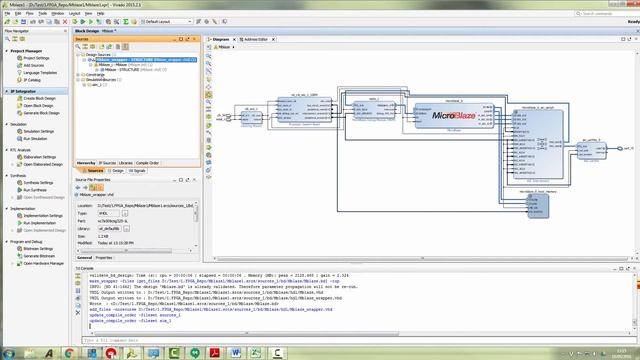Open Add Sources in Flow Navigator
This screenshot has width=640, height=360.
(33, 65)
